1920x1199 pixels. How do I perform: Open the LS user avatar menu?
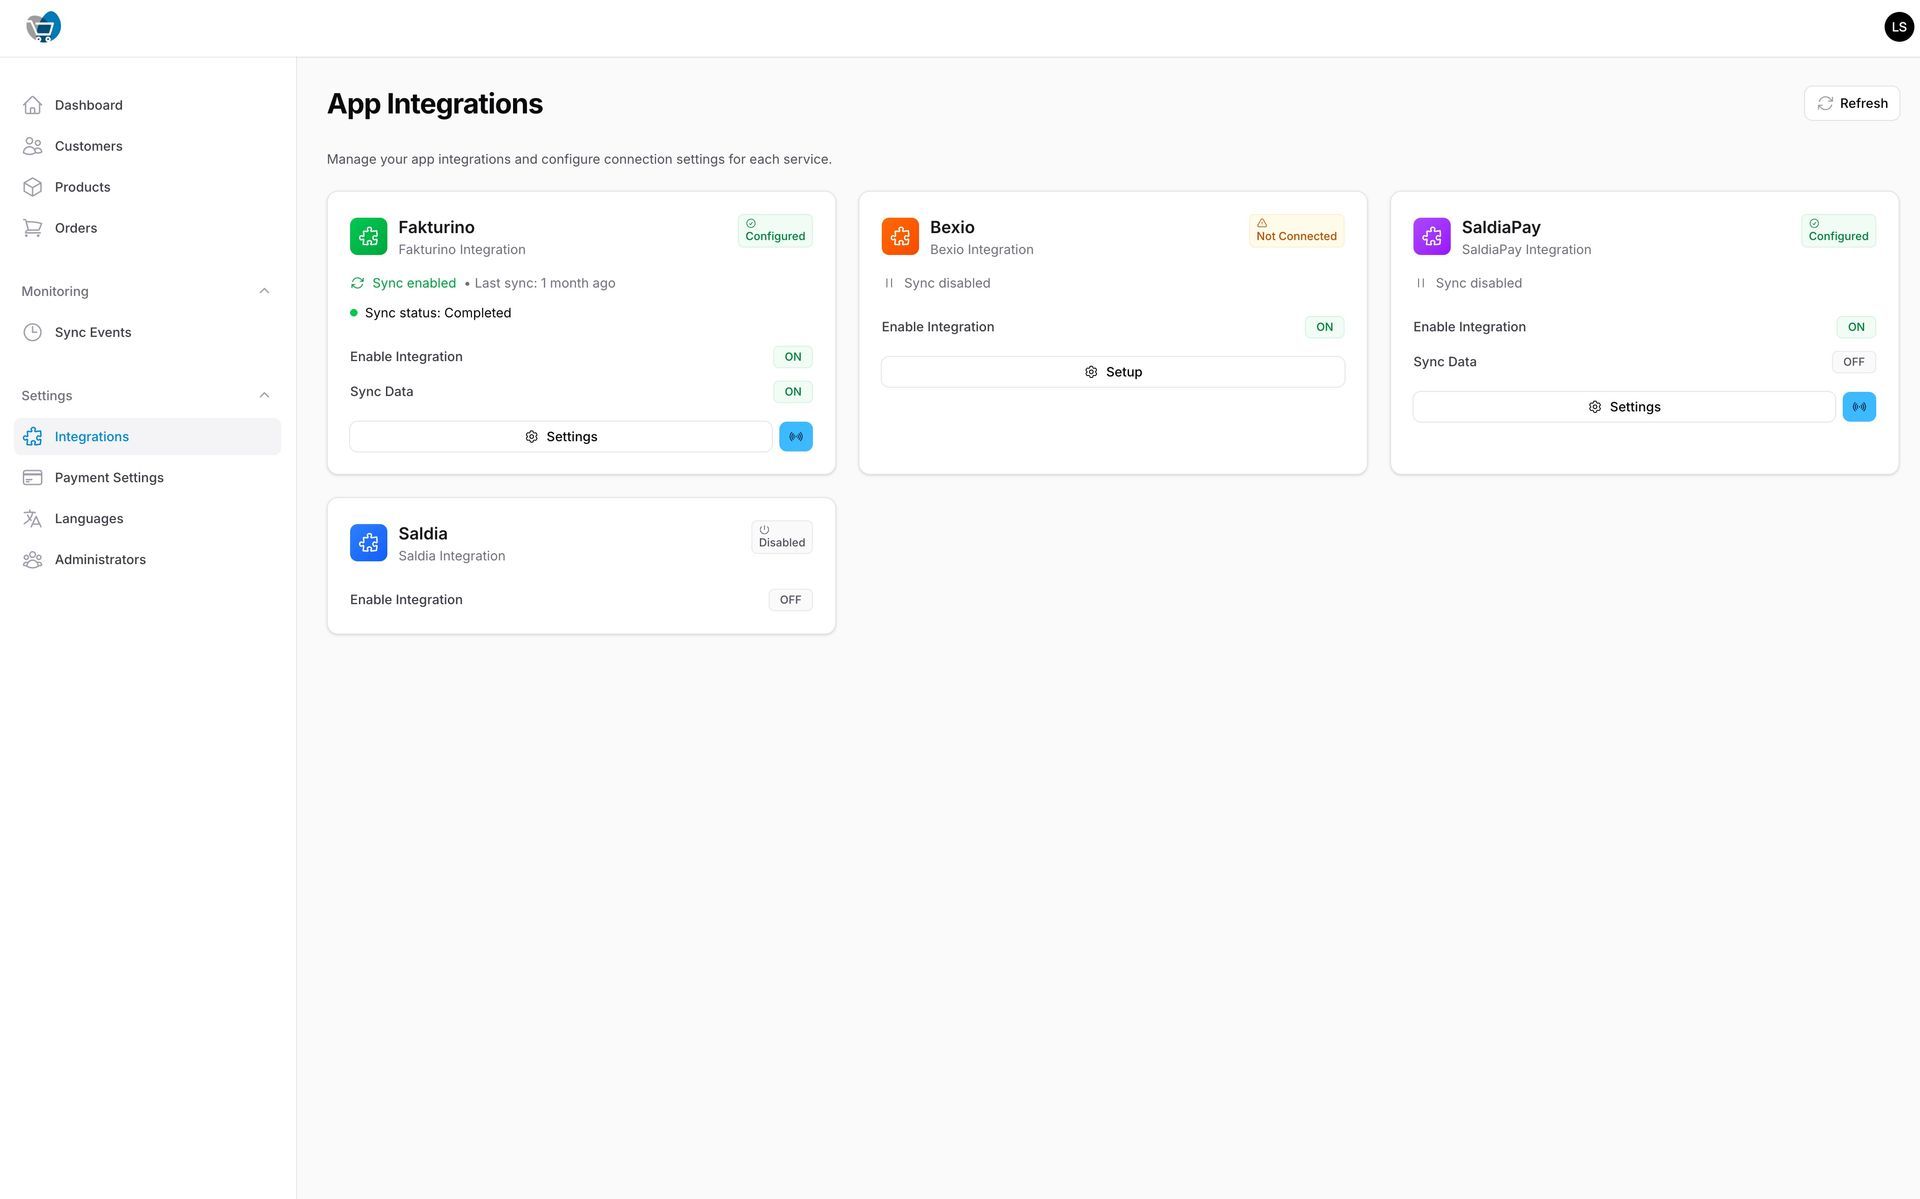tap(1897, 27)
